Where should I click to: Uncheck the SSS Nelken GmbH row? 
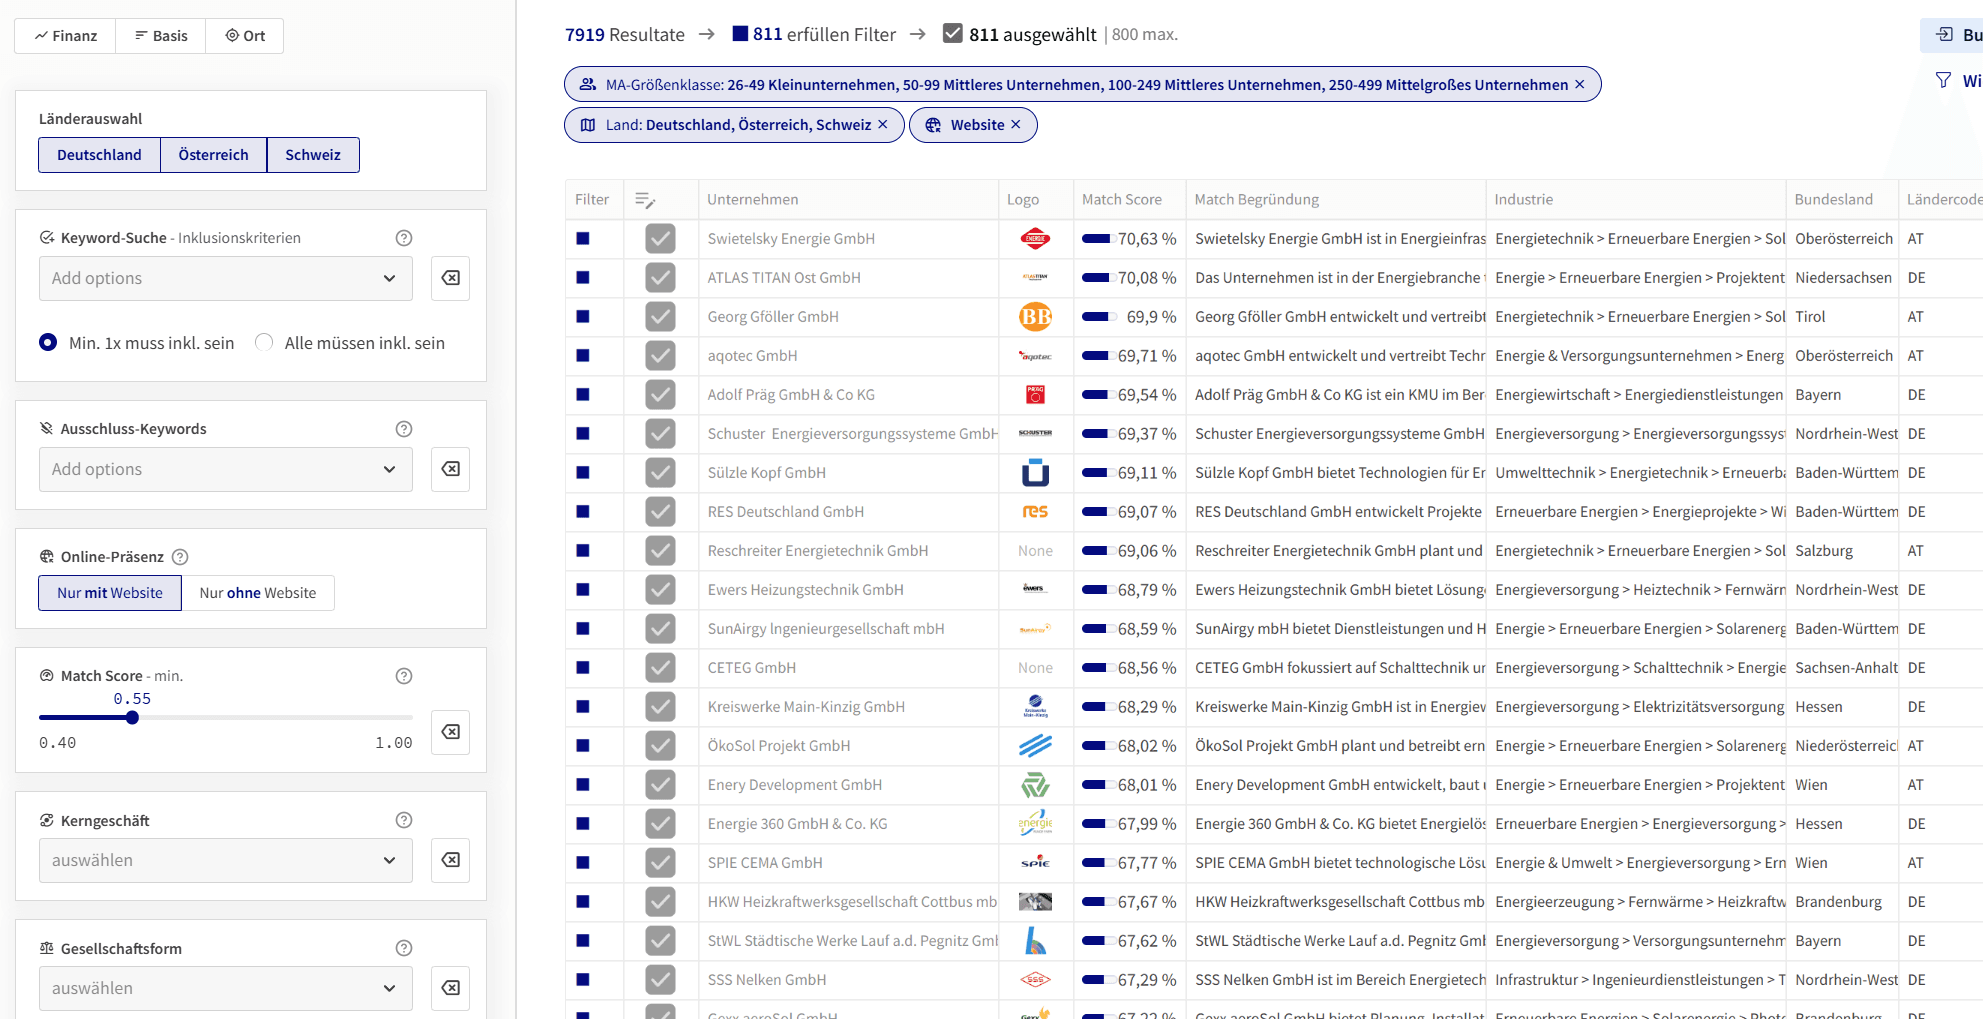pyautogui.click(x=660, y=980)
